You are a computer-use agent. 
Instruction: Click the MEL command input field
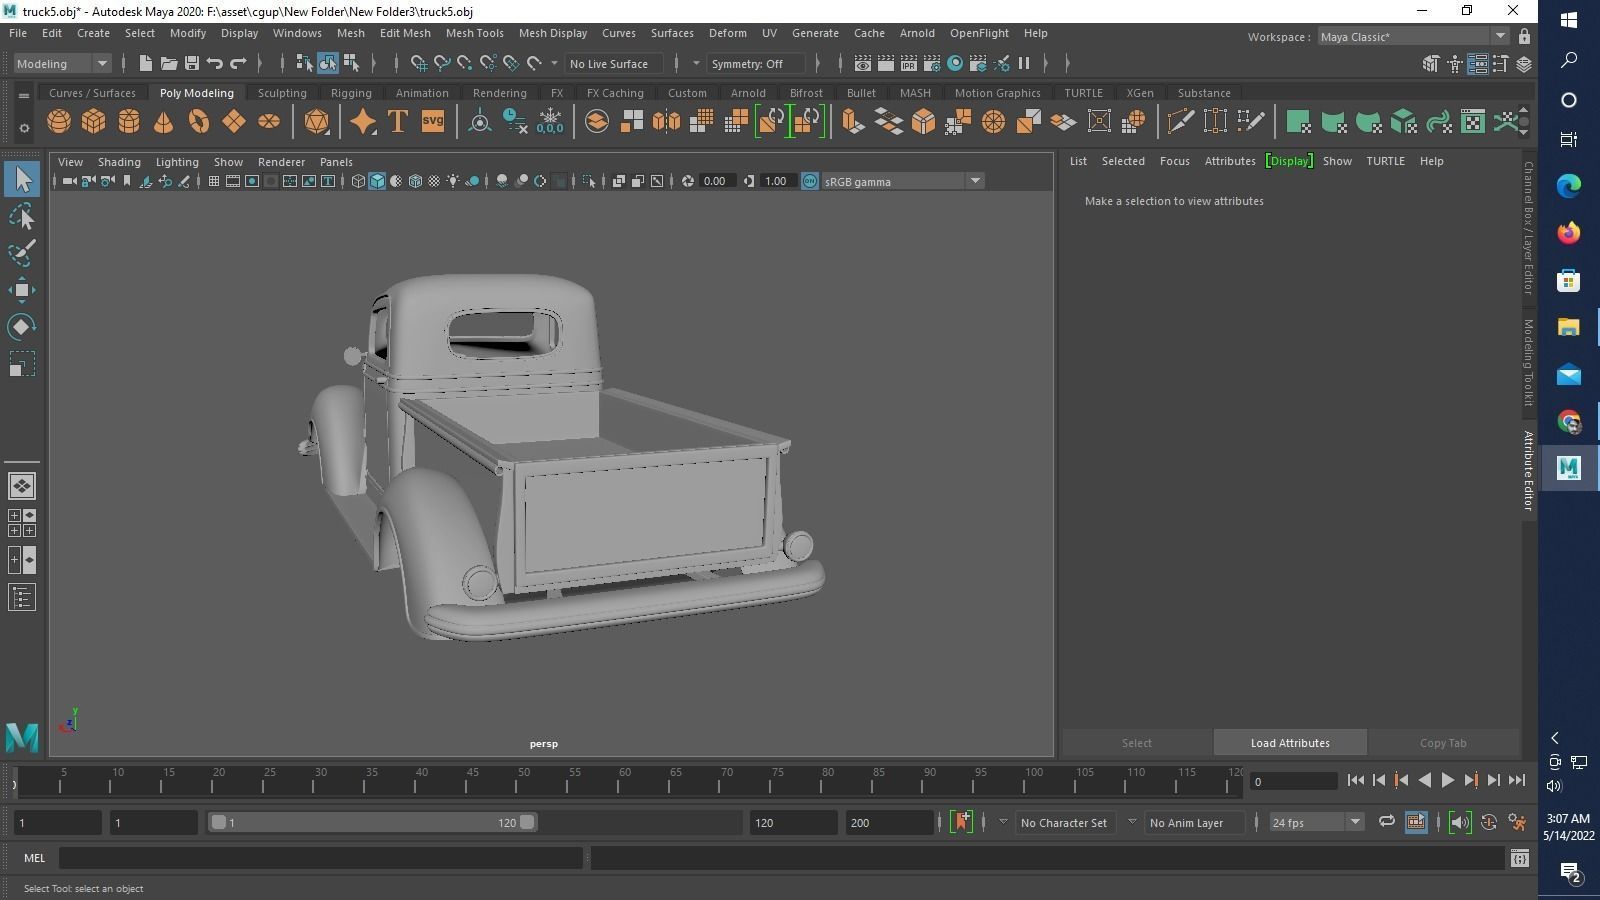[320, 858]
